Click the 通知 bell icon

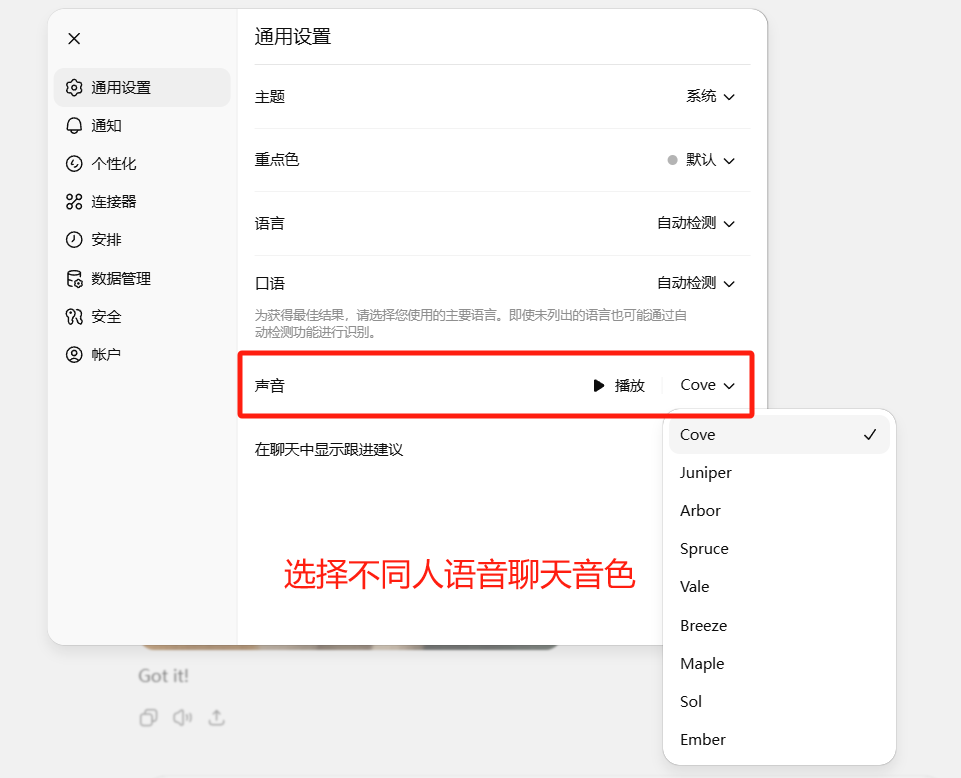pos(74,125)
